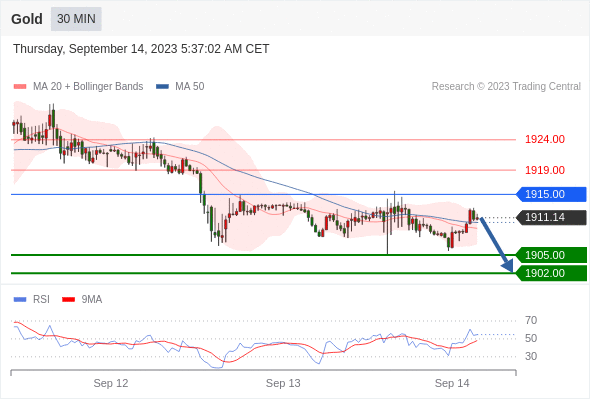Viewport: 590px width, 400px height.
Task: Click the MA 50 legend swatch
Action: (x=162, y=87)
